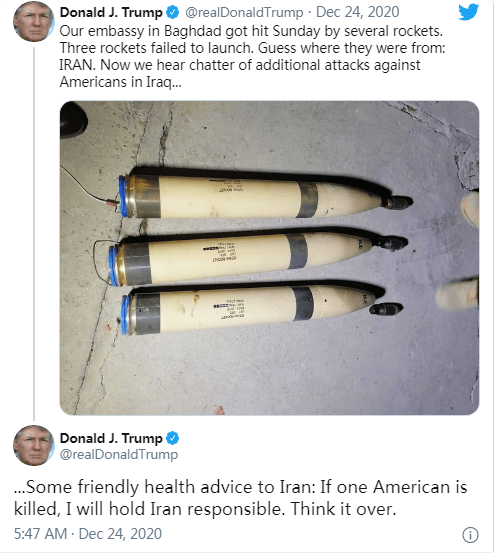The width and height of the screenshot is (494, 554).
Task: Open the tweet info icon
Action: tap(470, 535)
